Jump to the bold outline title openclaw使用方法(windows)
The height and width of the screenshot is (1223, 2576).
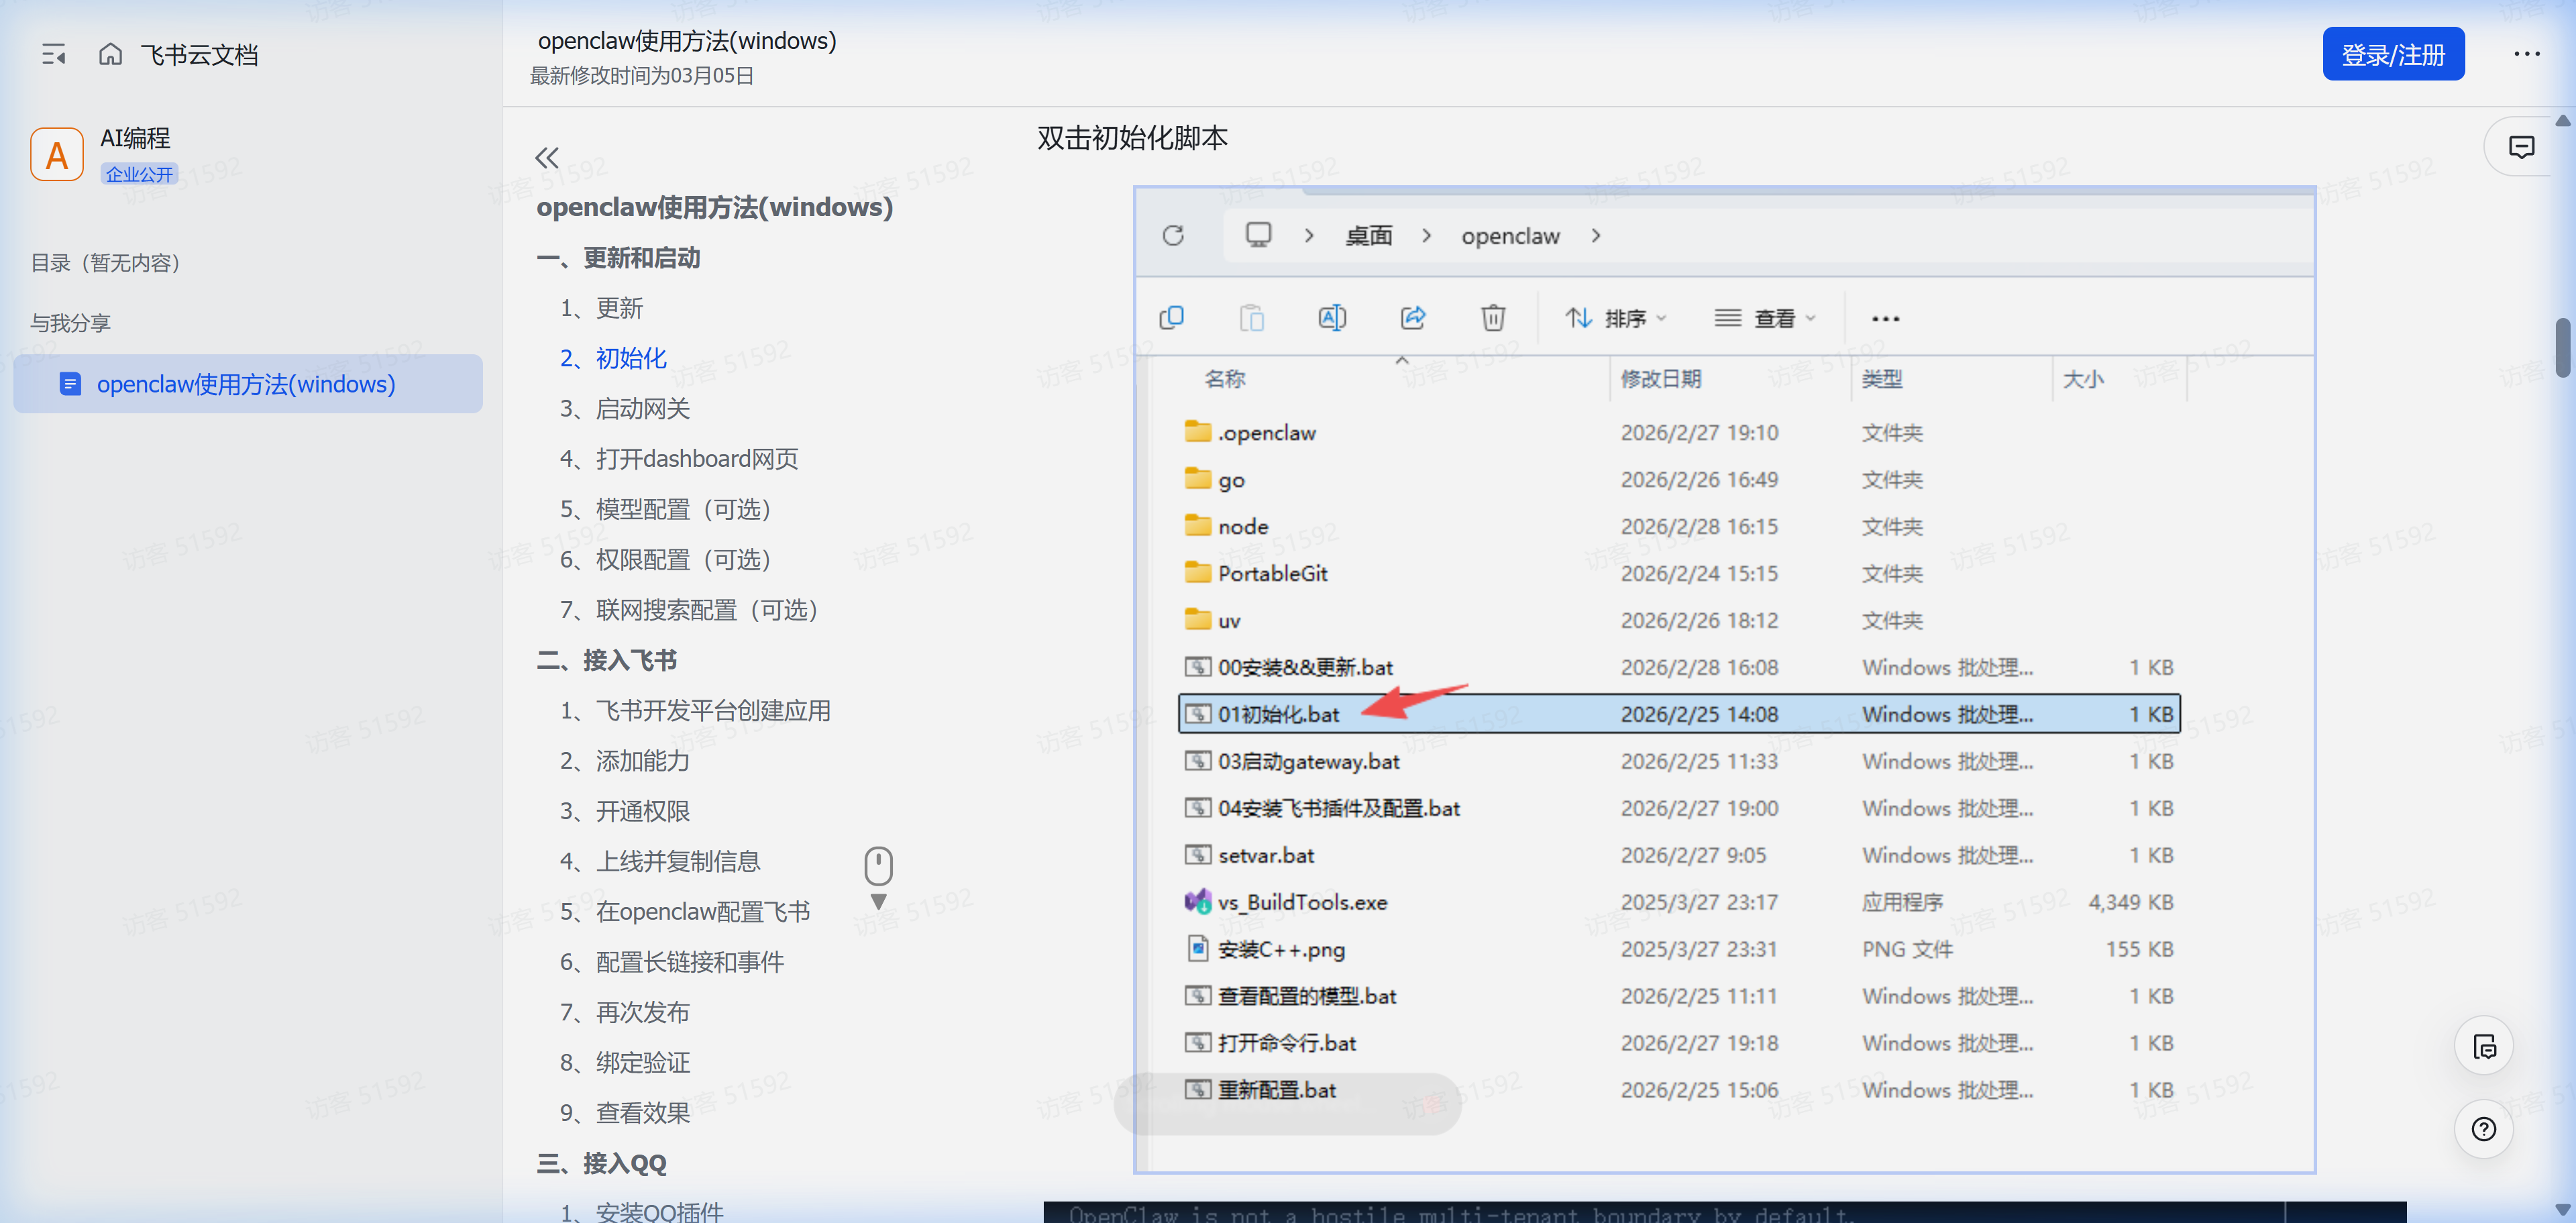715,207
